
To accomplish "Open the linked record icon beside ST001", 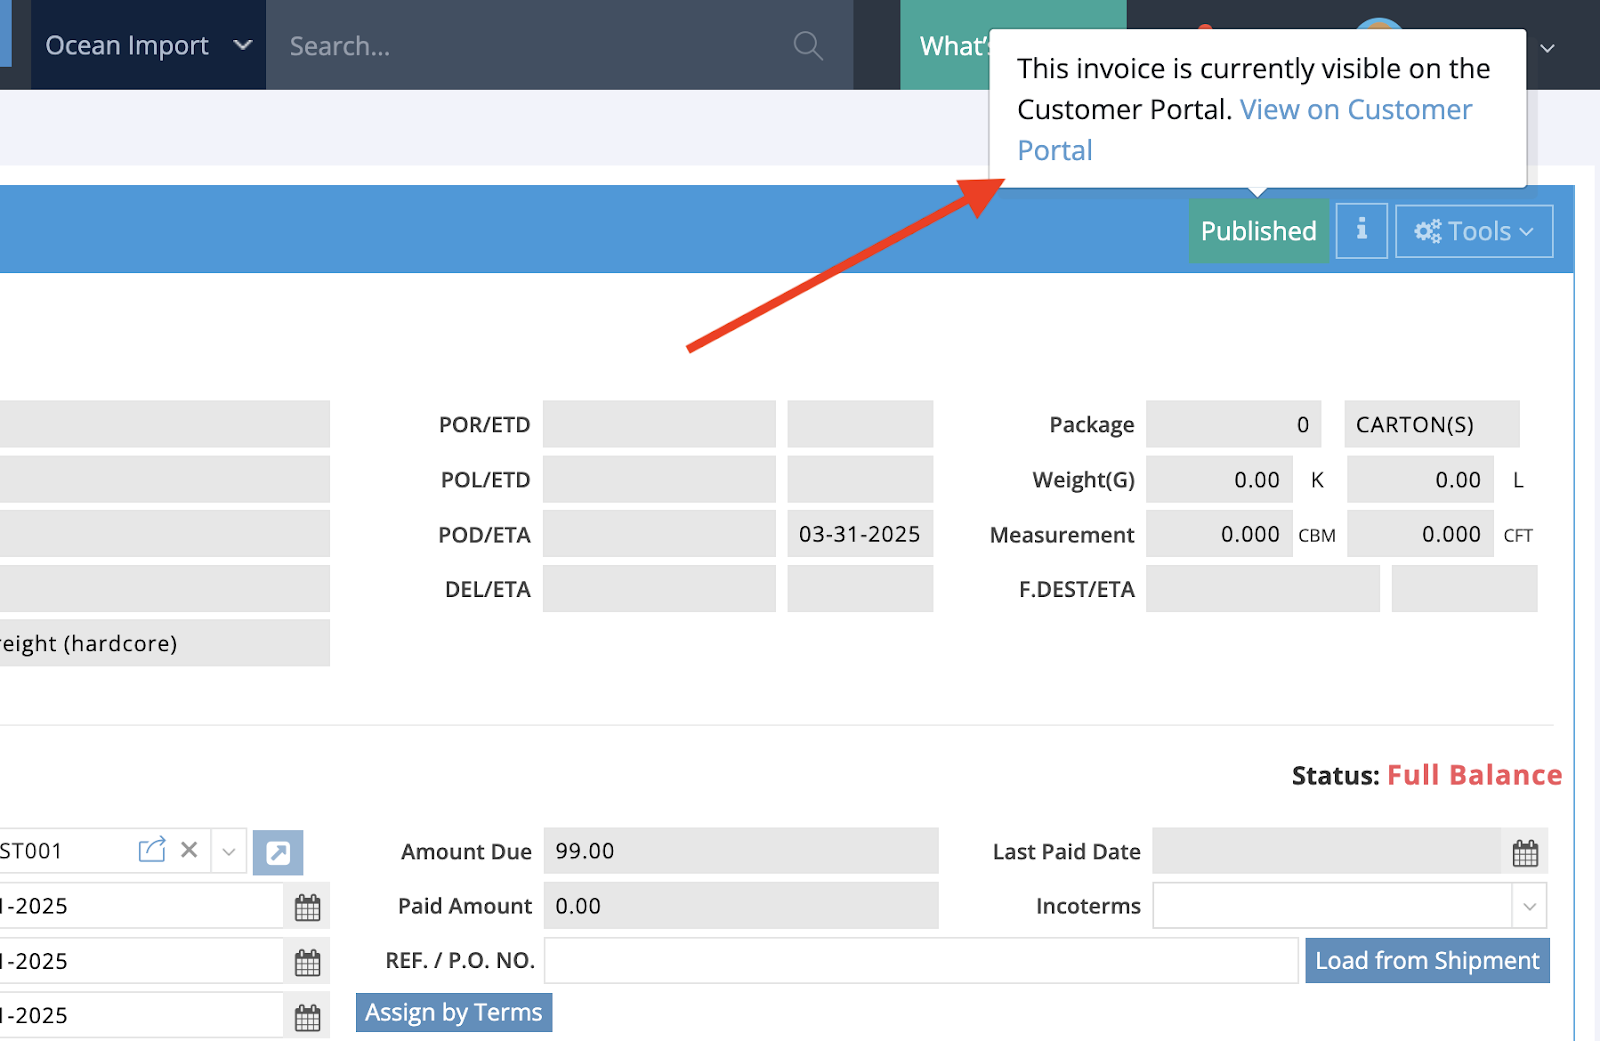I will click(x=152, y=850).
